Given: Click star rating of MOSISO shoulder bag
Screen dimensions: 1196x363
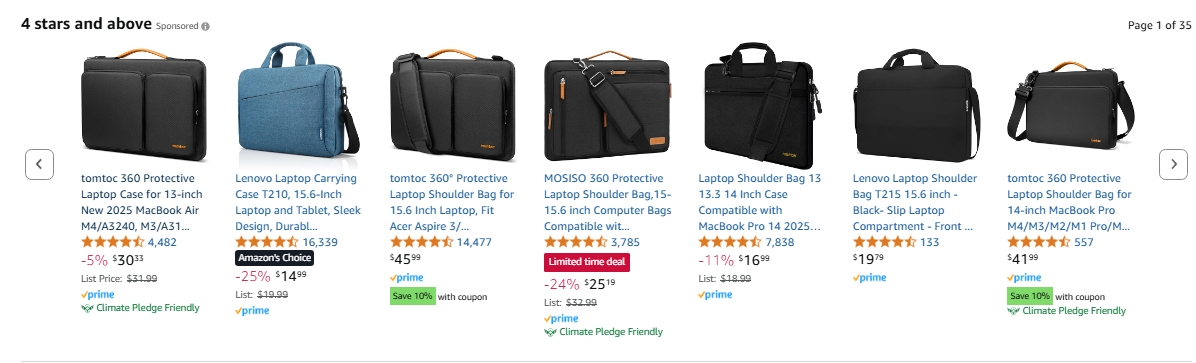Looking at the screenshot, I should [x=576, y=243].
